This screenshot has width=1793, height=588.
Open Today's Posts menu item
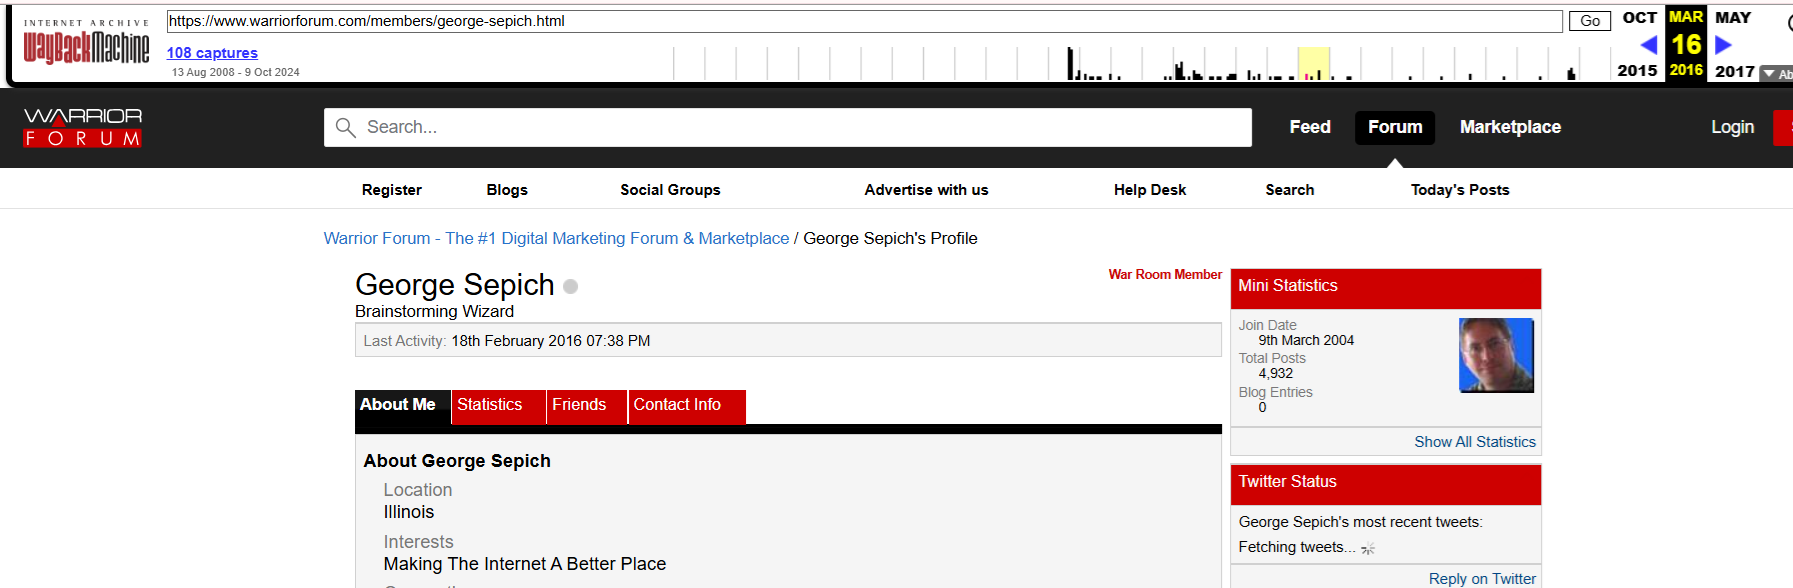pos(1459,190)
